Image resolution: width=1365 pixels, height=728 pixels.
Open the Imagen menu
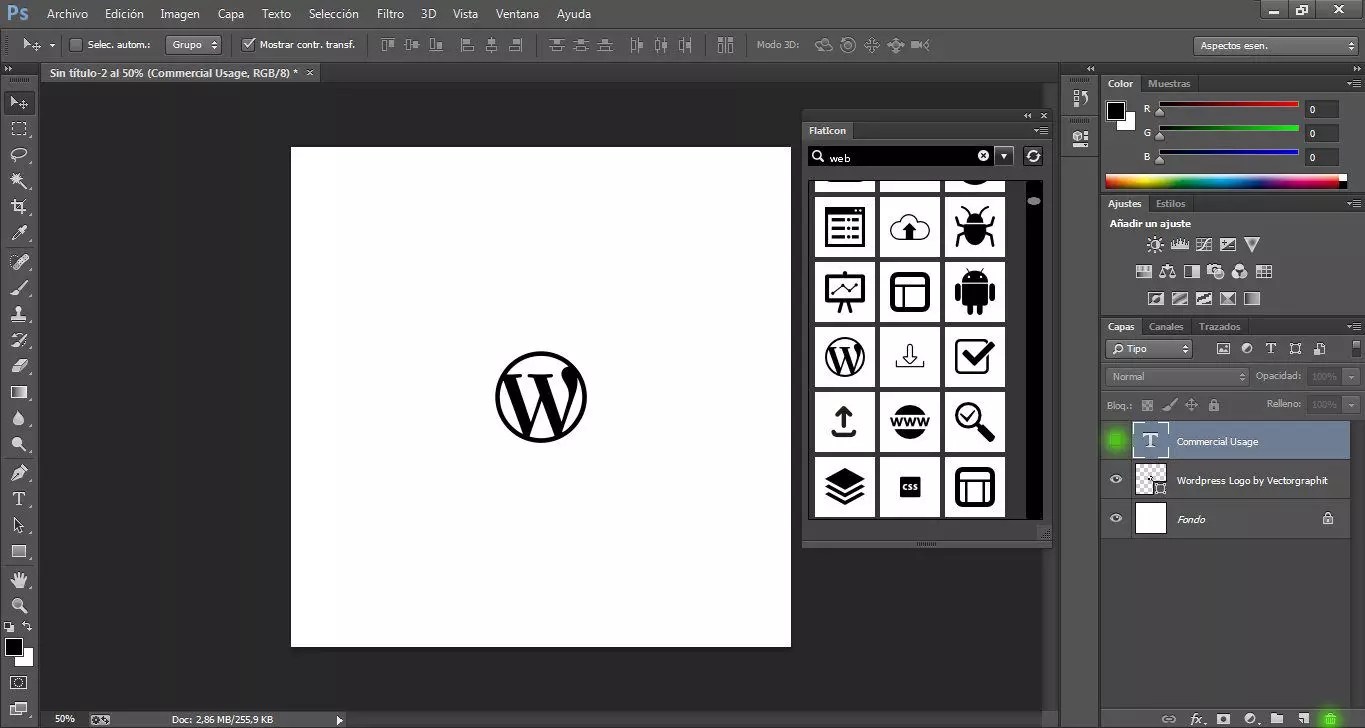pos(180,14)
